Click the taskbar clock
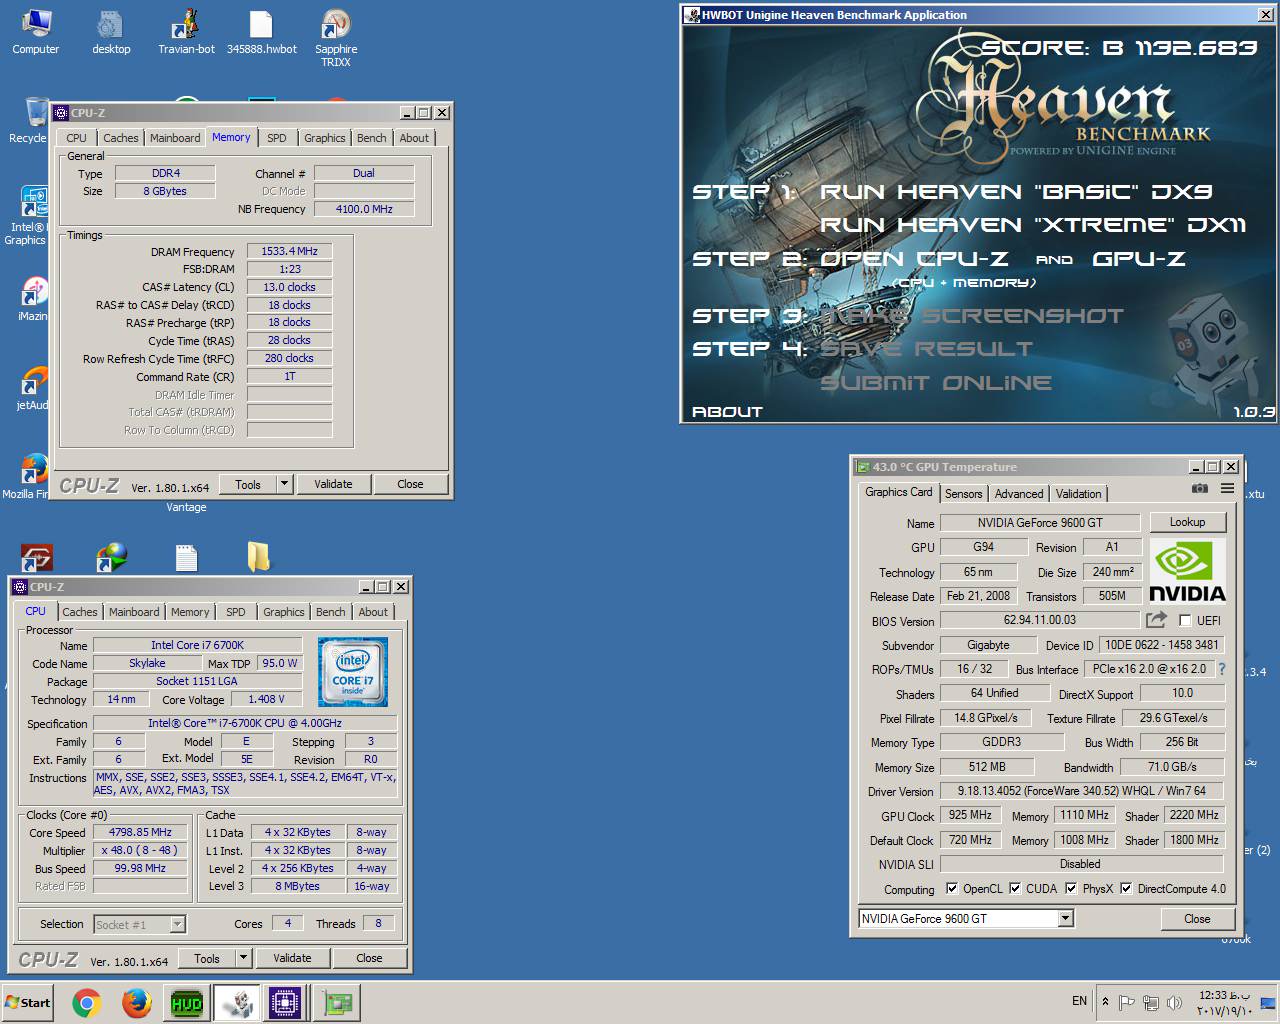1280x1024 pixels. click(x=1225, y=1002)
